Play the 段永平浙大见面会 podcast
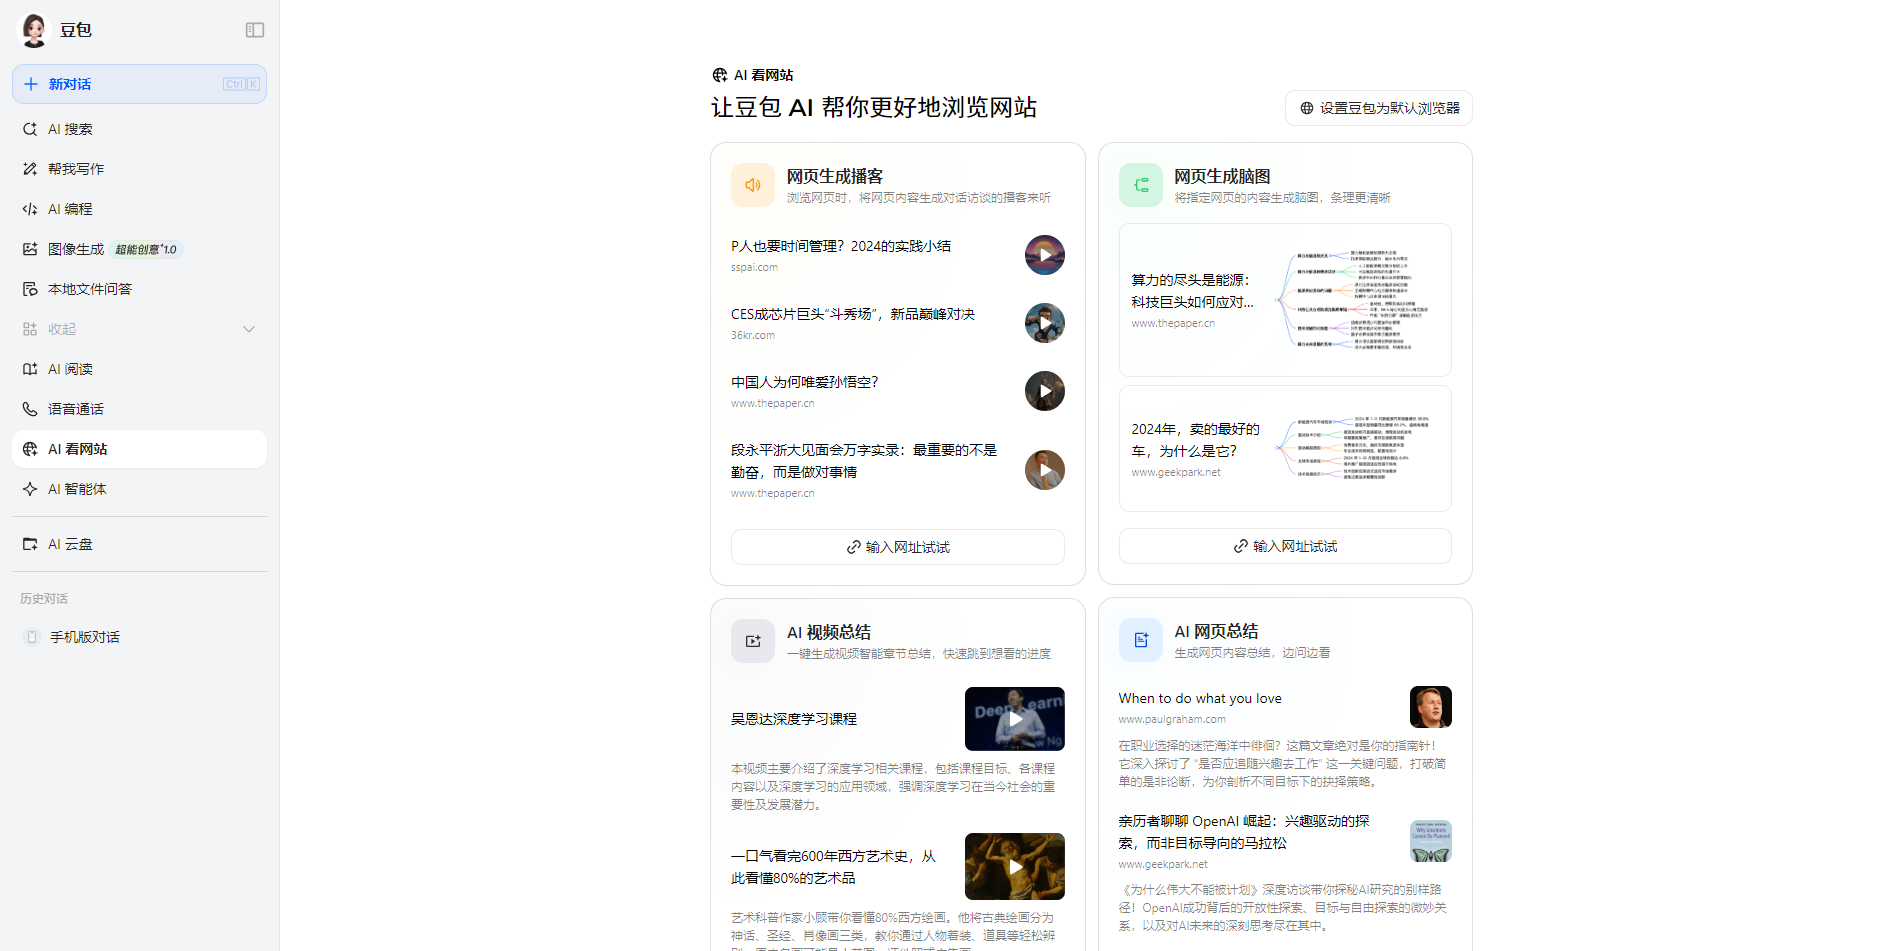Image resolution: width=1900 pixels, height=951 pixels. tap(1045, 470)
